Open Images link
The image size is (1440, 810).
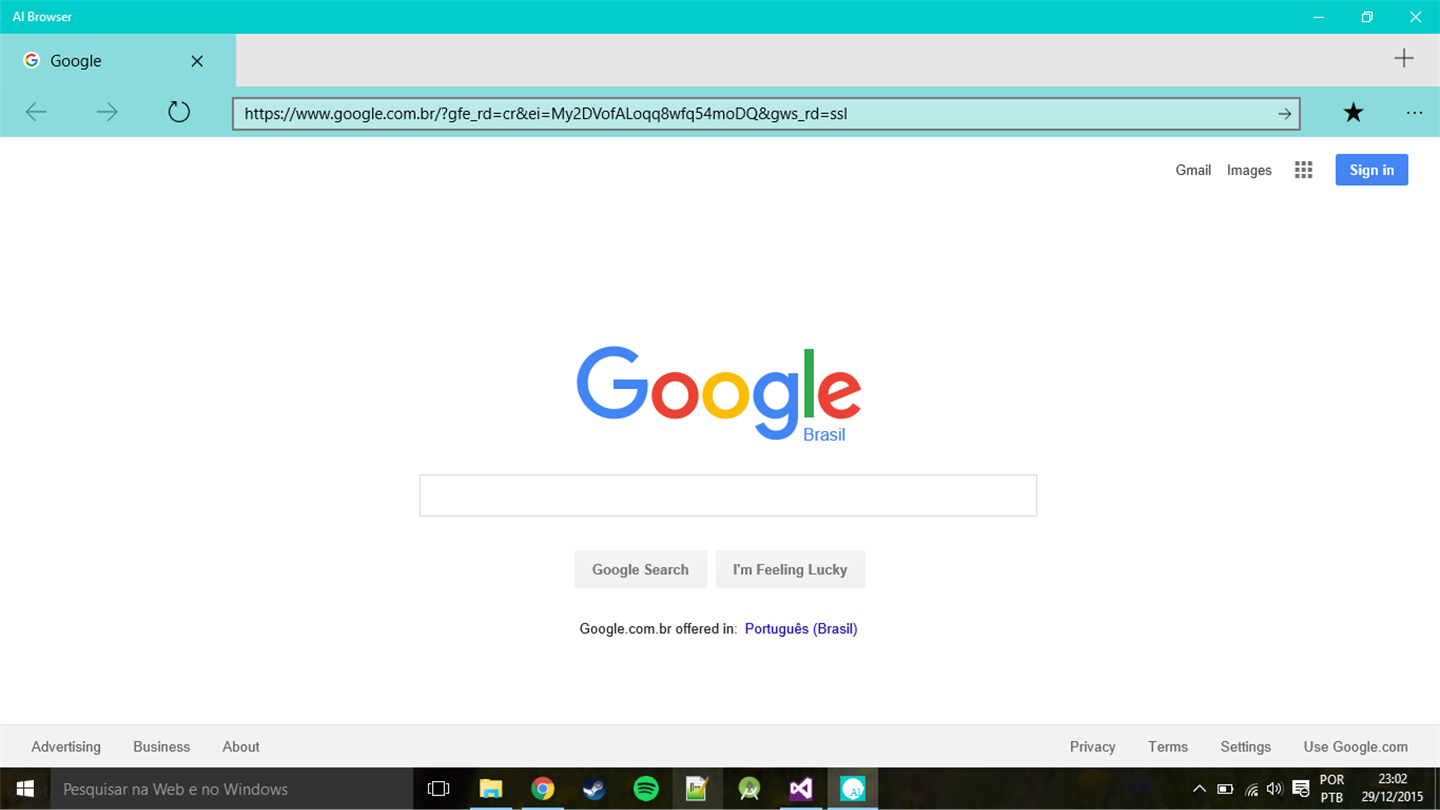point(1249,170)
